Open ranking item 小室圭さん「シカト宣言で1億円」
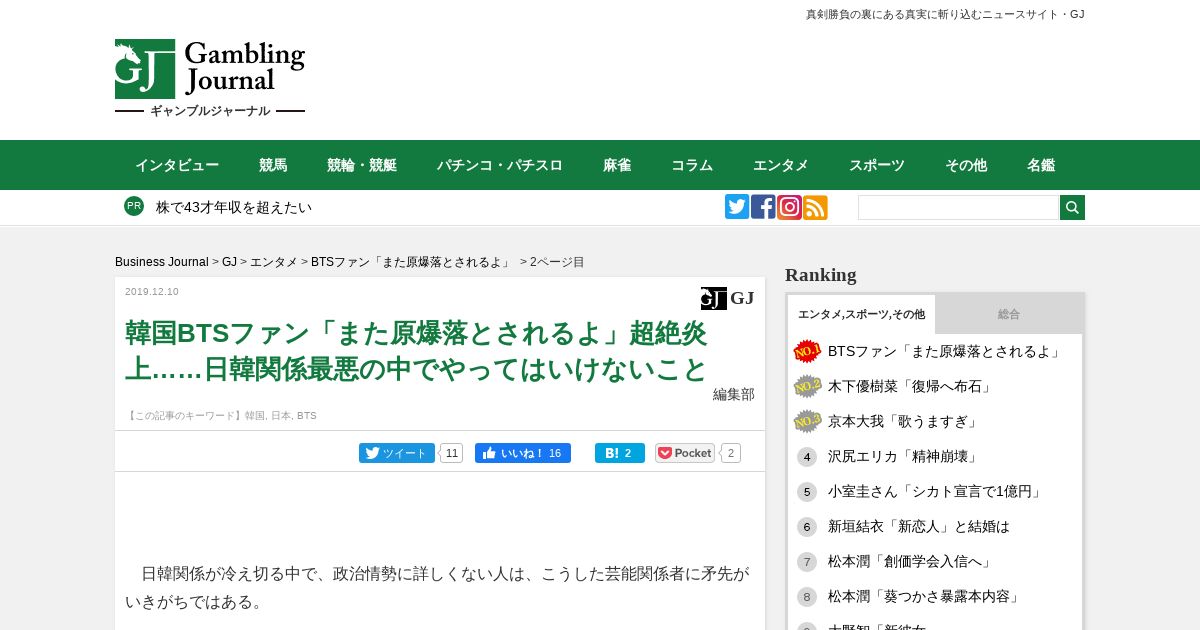The image size is (1200, 630). [937, 492]
